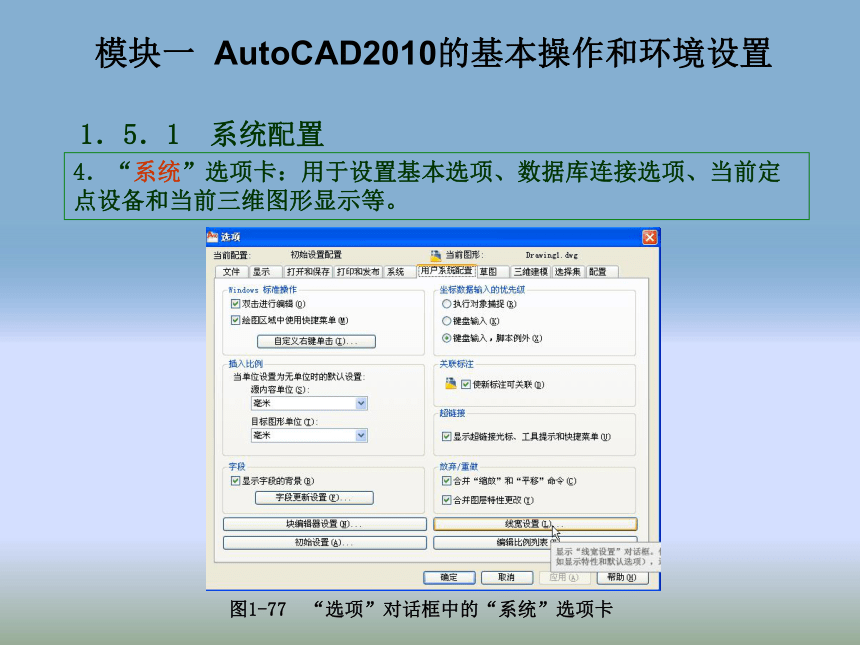Click the 当单位设置为无单位时的默认设置 text
This screenshot has height=645, width=860.
pos(299,376)
